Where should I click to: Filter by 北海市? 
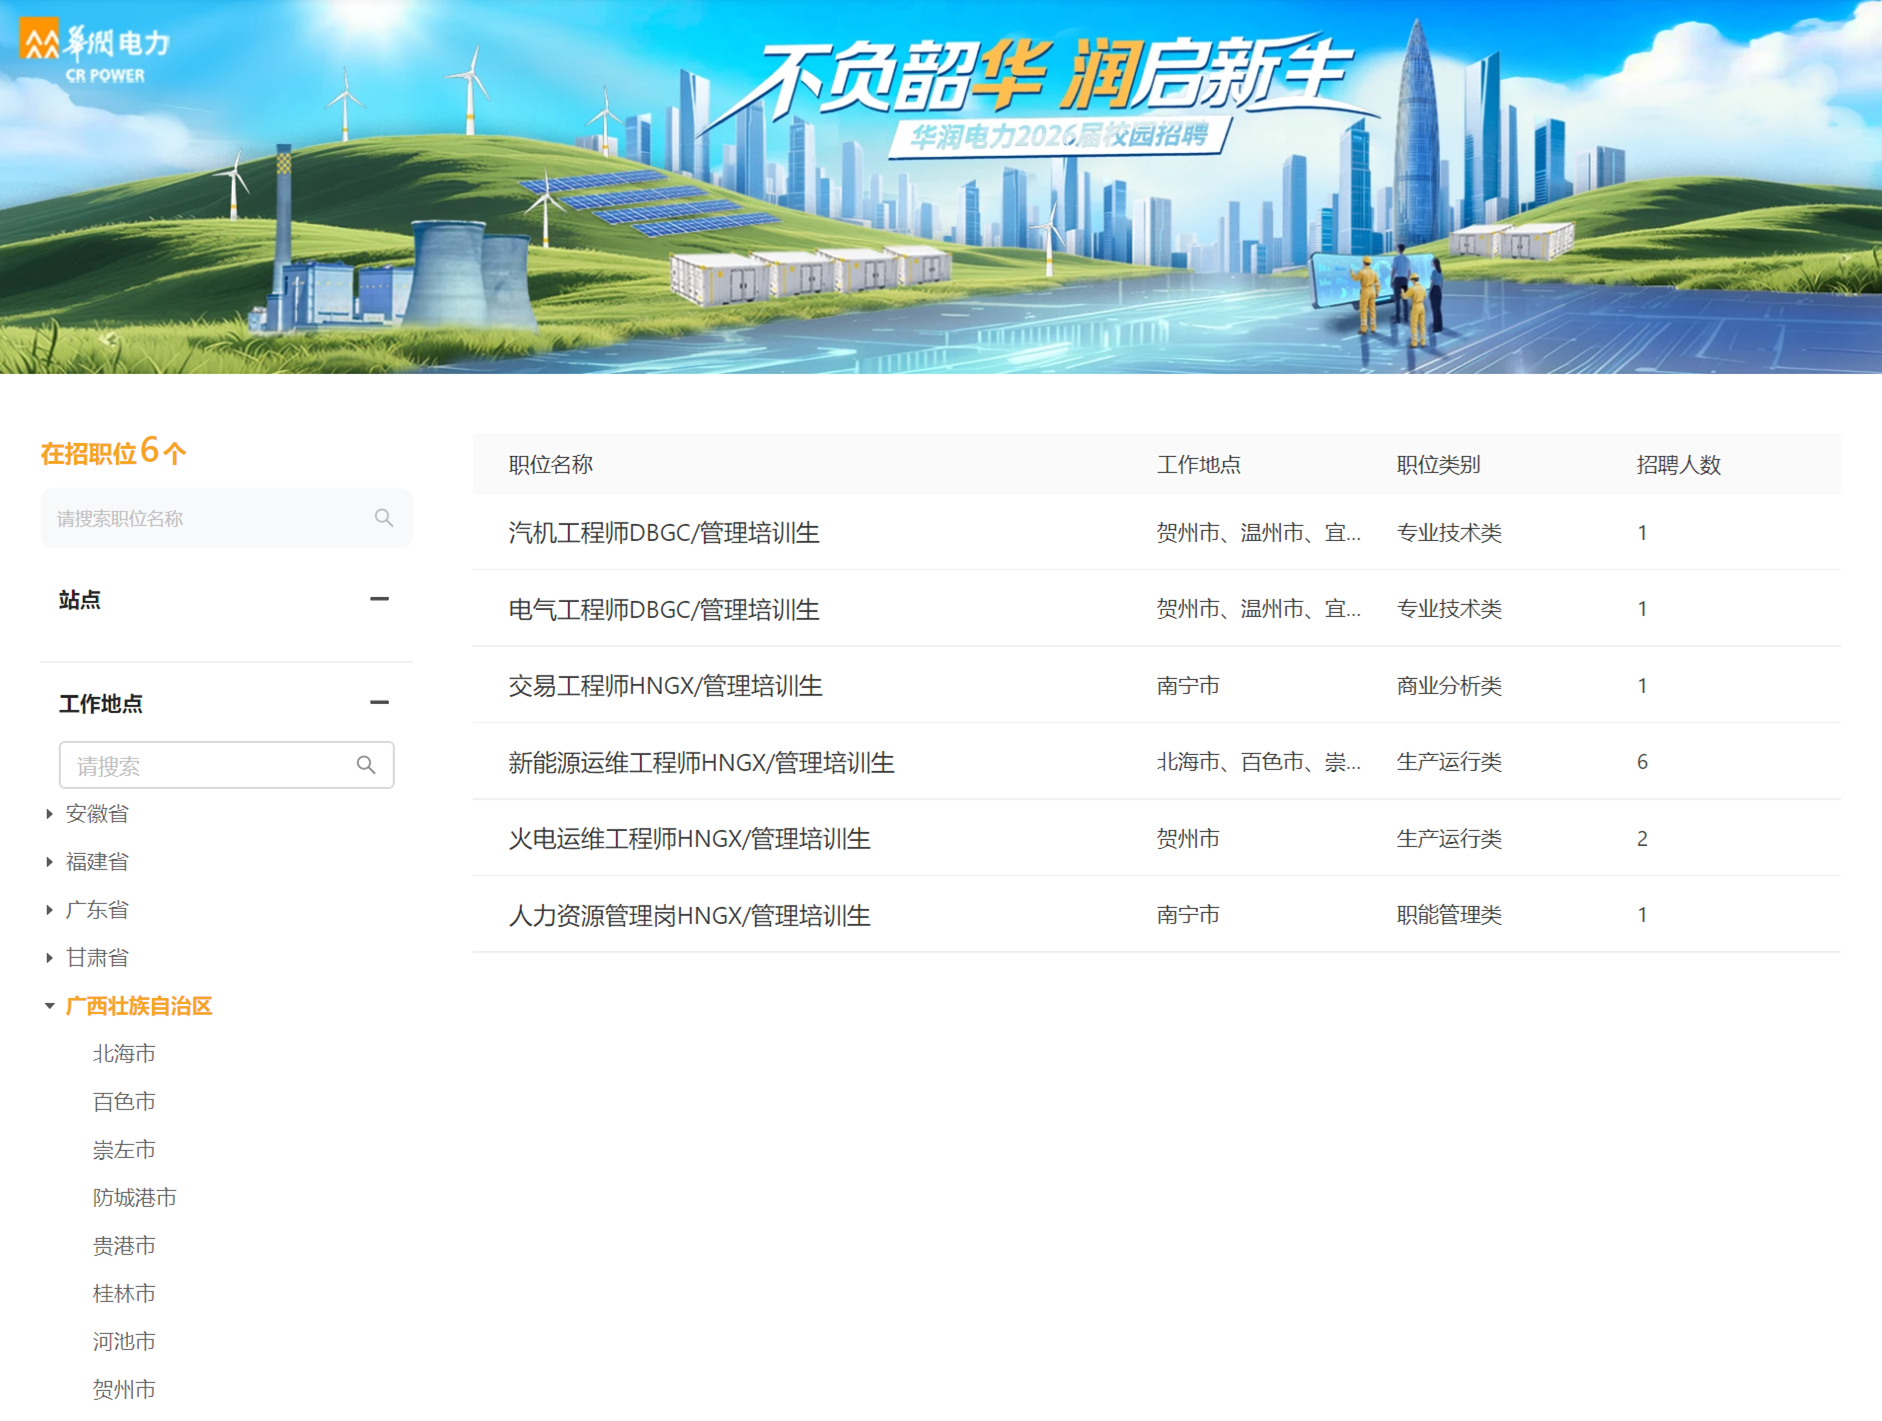coord(124,1054)
